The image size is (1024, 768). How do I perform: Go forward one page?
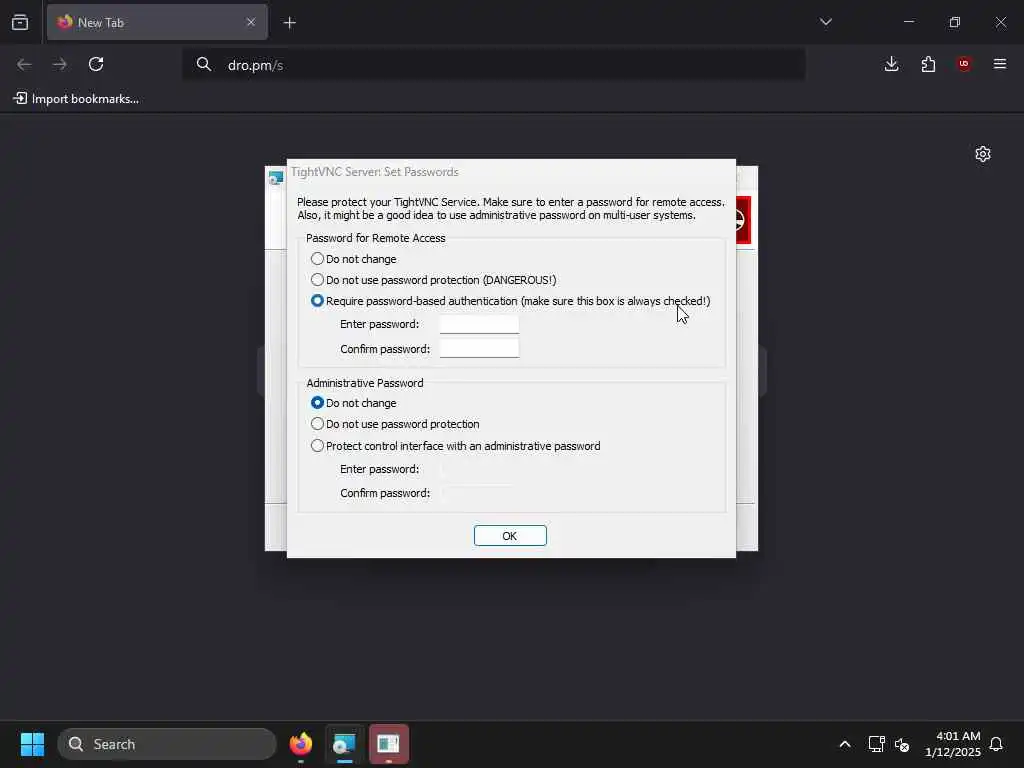60,64
